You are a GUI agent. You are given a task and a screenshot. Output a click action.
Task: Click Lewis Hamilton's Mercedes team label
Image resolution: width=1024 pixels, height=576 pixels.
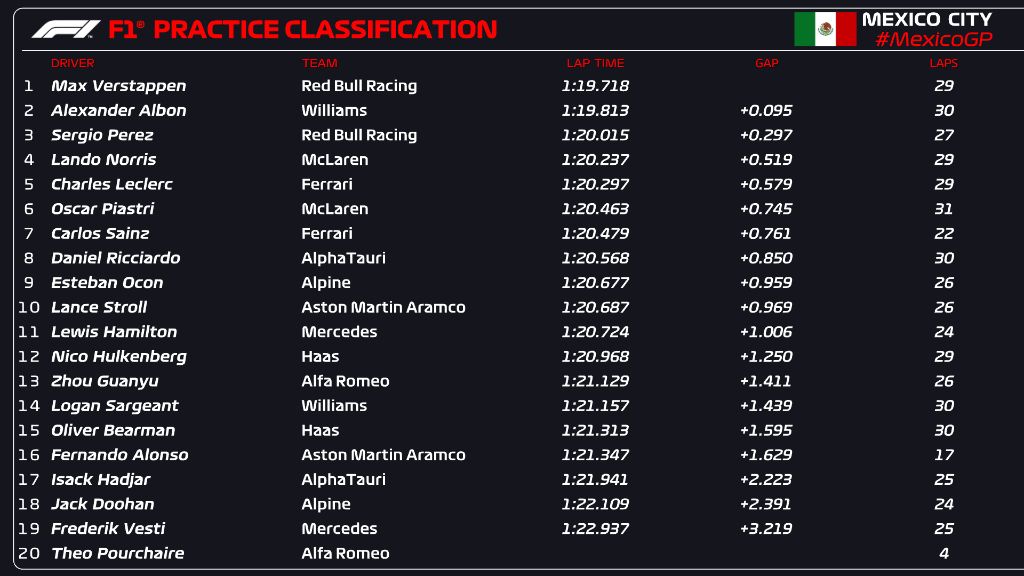tap(339, 332)
